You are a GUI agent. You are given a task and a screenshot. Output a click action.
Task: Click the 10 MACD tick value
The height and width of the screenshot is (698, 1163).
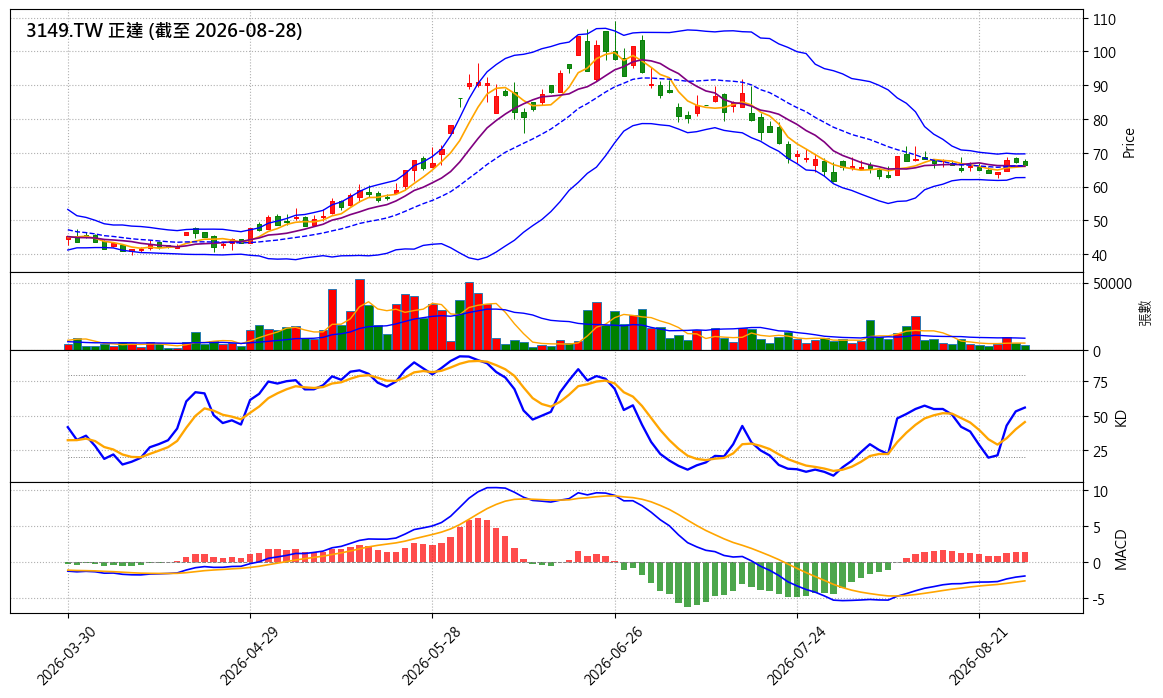point(1101,492)
